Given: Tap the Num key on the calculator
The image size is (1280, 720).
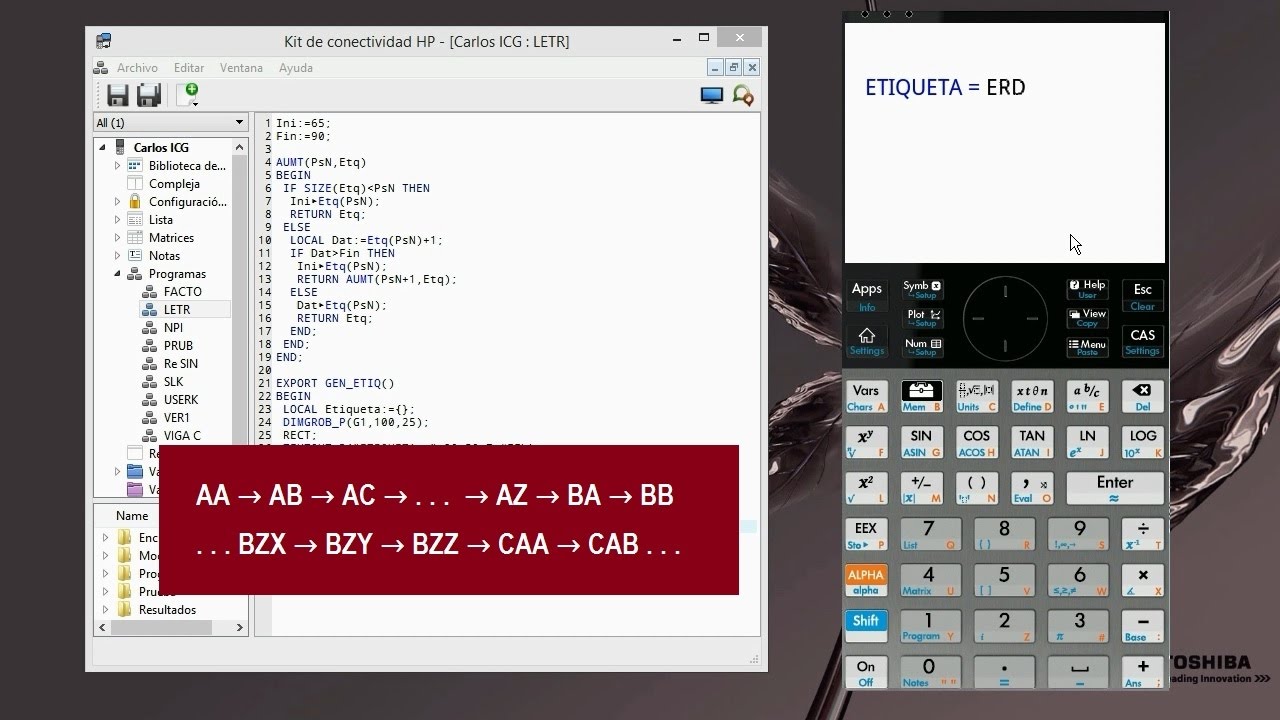Looking at the screenshot, I should click(922, 347).
